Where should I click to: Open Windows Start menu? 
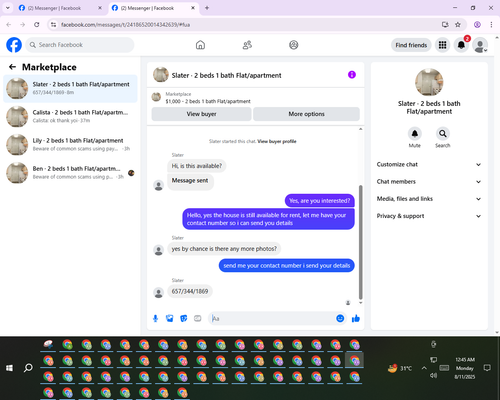click(9, 368)
